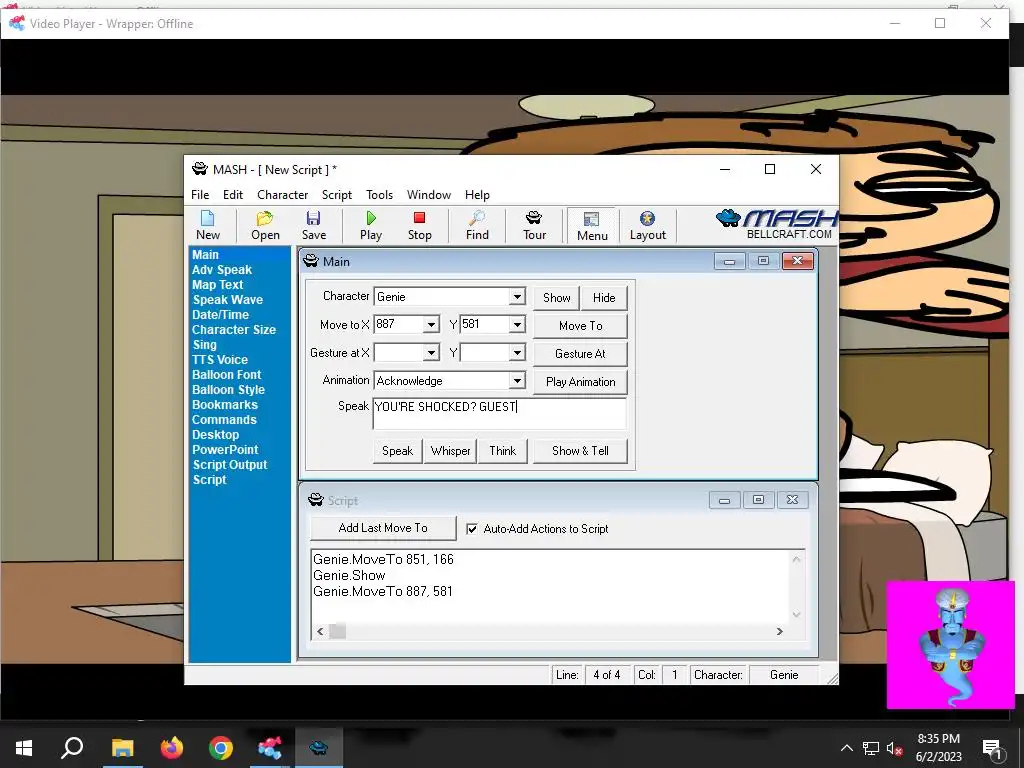Image resolution: width=1024 pixels, height=768 pixels.
Task: Start the Tour from toolbar
Action: 534,225
